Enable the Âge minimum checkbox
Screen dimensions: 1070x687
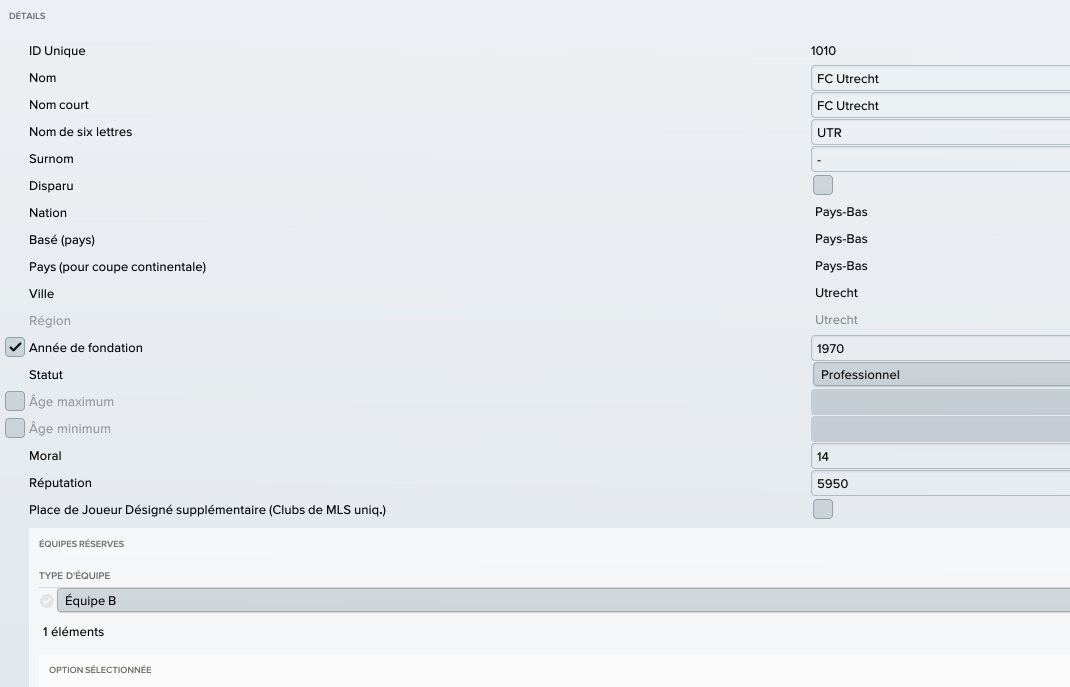(15, 428)
